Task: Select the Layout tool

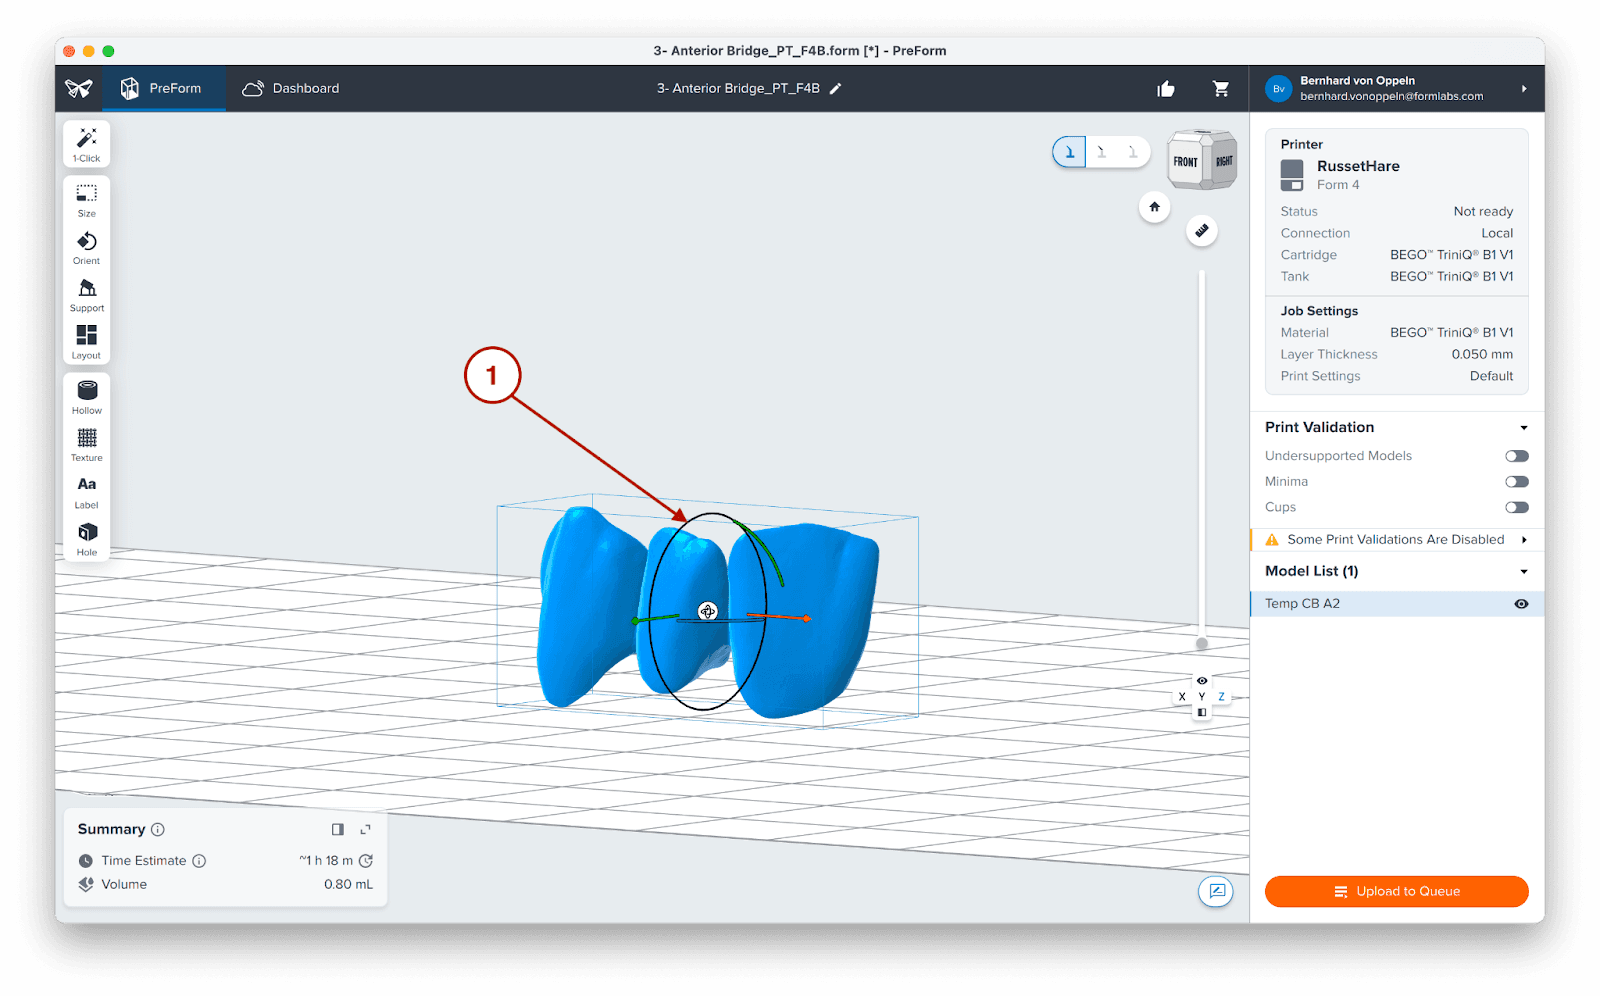Action: pyautogui.click(x=86, y=340)
